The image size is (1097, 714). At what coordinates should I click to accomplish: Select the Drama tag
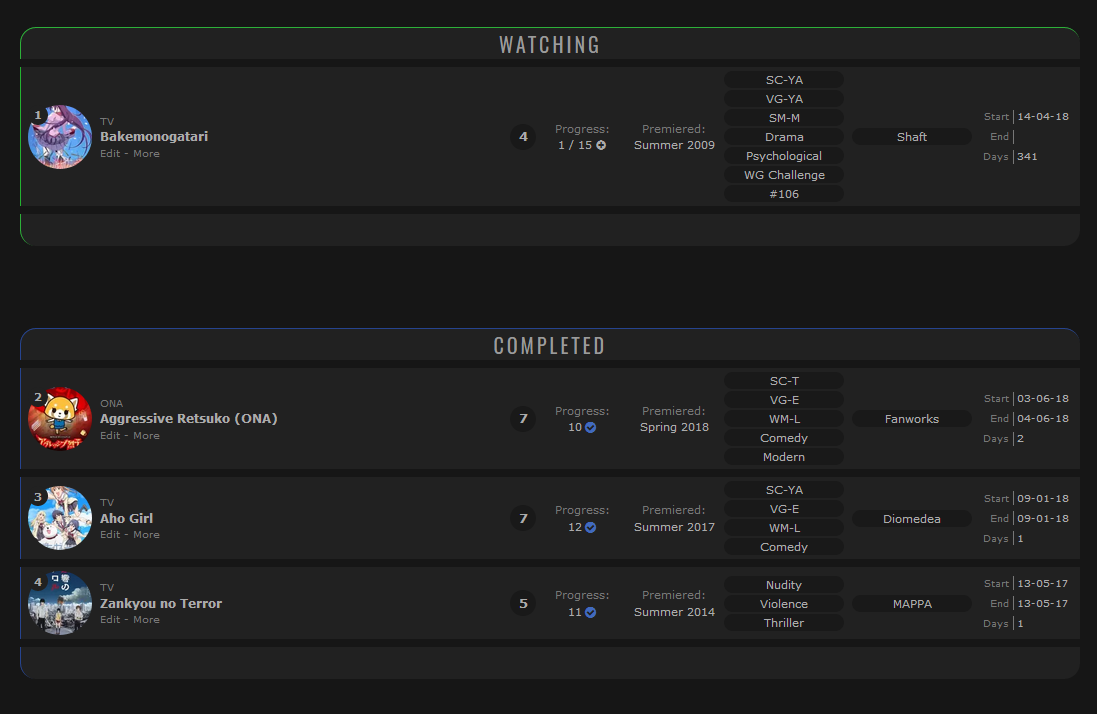pos(784,137)
